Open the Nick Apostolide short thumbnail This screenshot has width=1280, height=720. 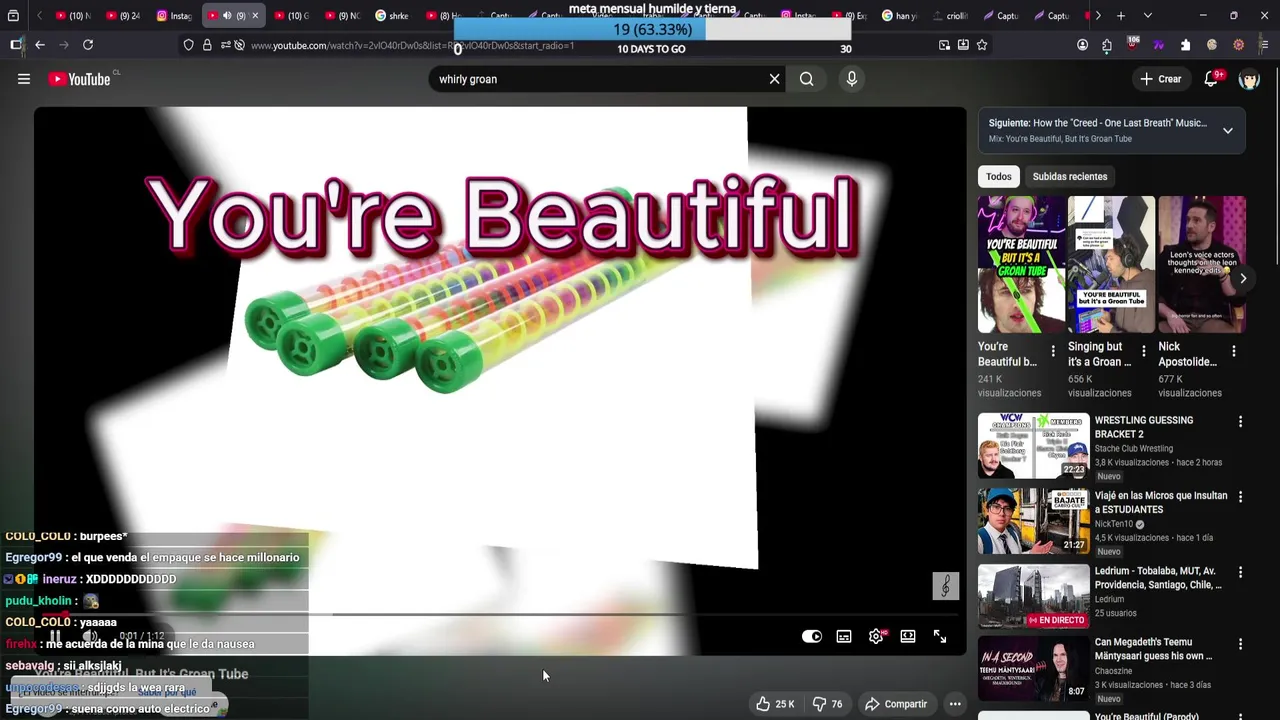1202,264
